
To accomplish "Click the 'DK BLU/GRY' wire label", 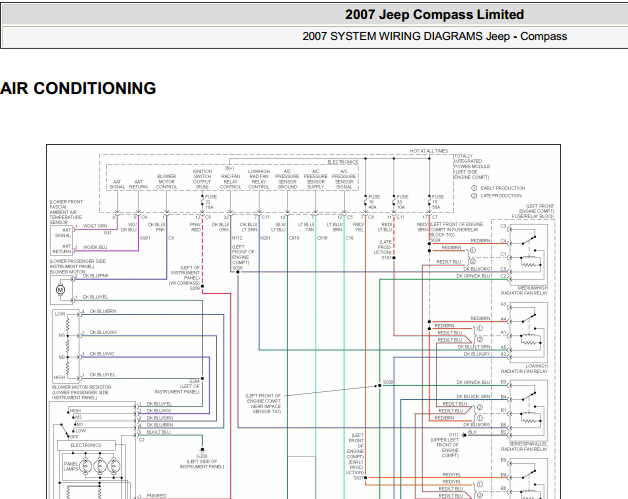I will (477, 354).
